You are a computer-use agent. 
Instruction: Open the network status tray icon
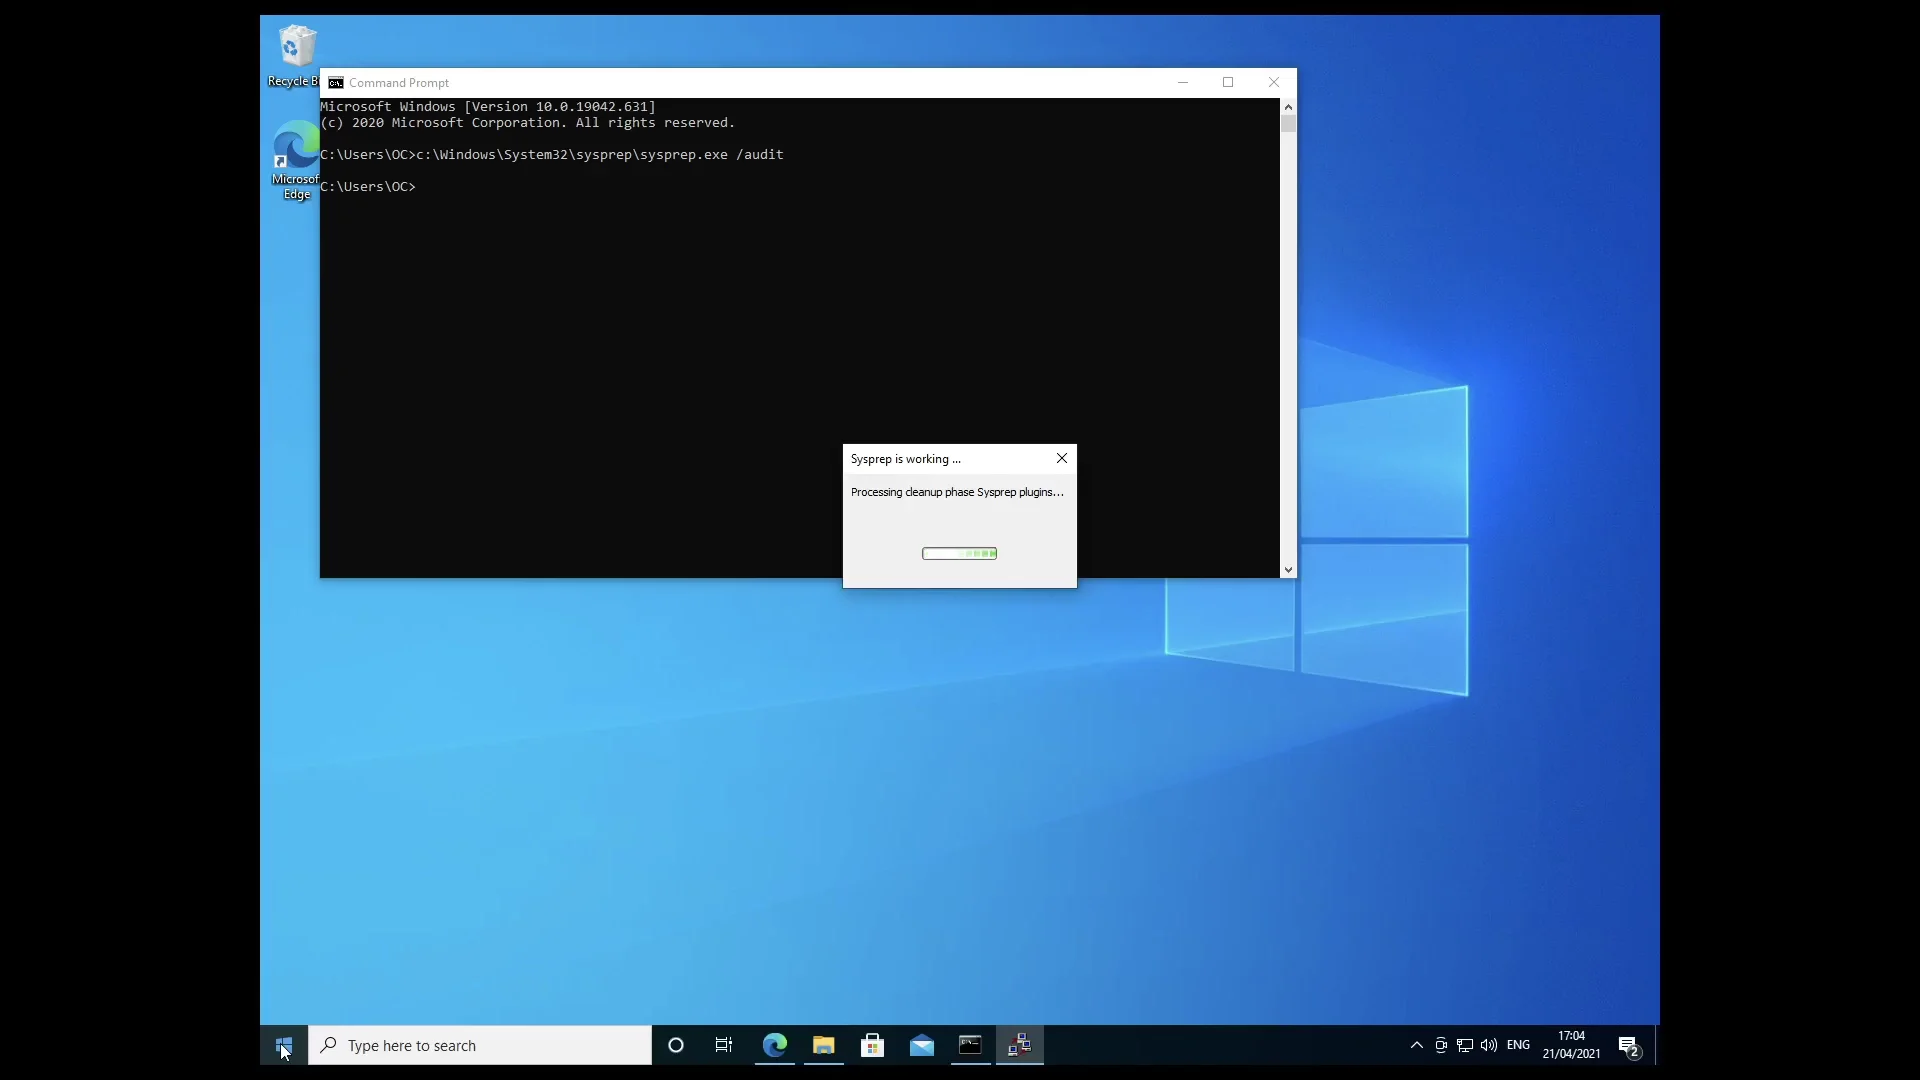1465,1045
